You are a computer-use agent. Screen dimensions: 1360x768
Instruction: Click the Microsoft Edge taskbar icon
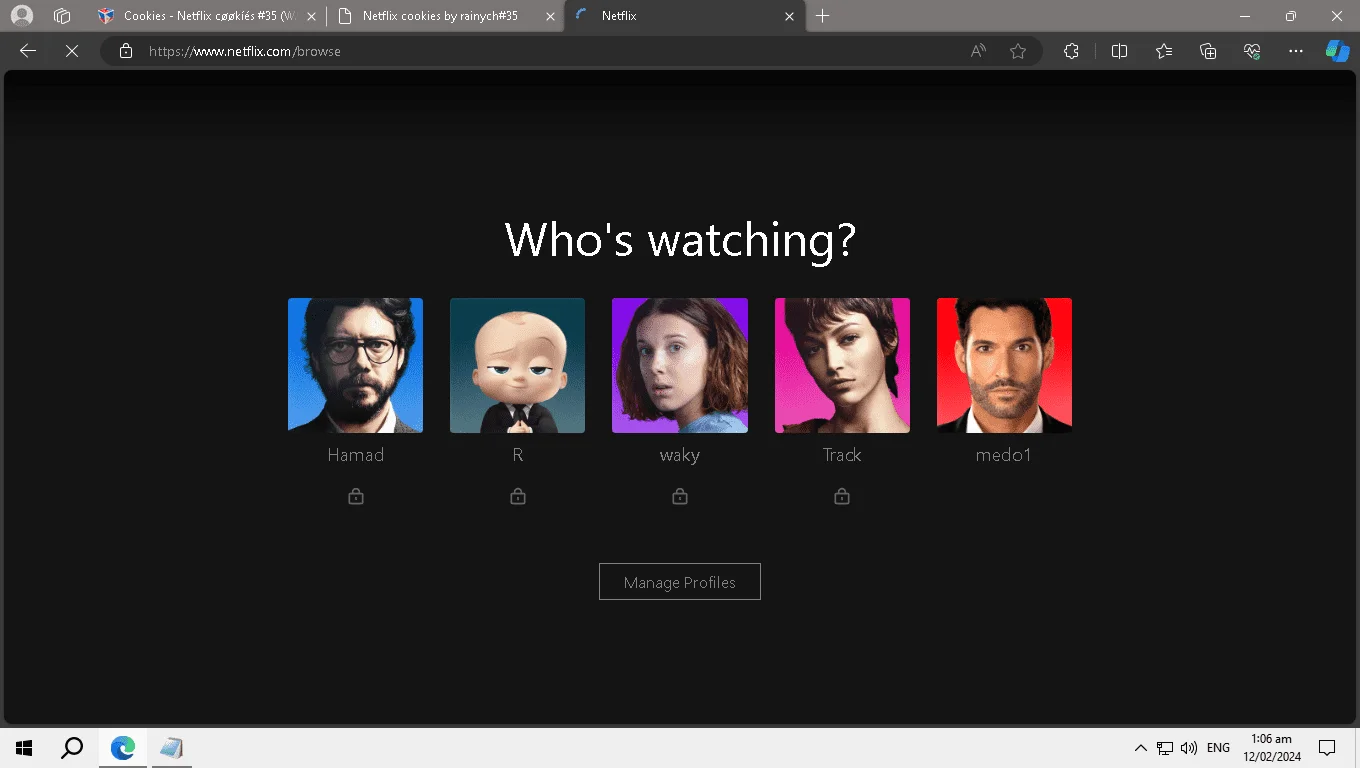123,748
